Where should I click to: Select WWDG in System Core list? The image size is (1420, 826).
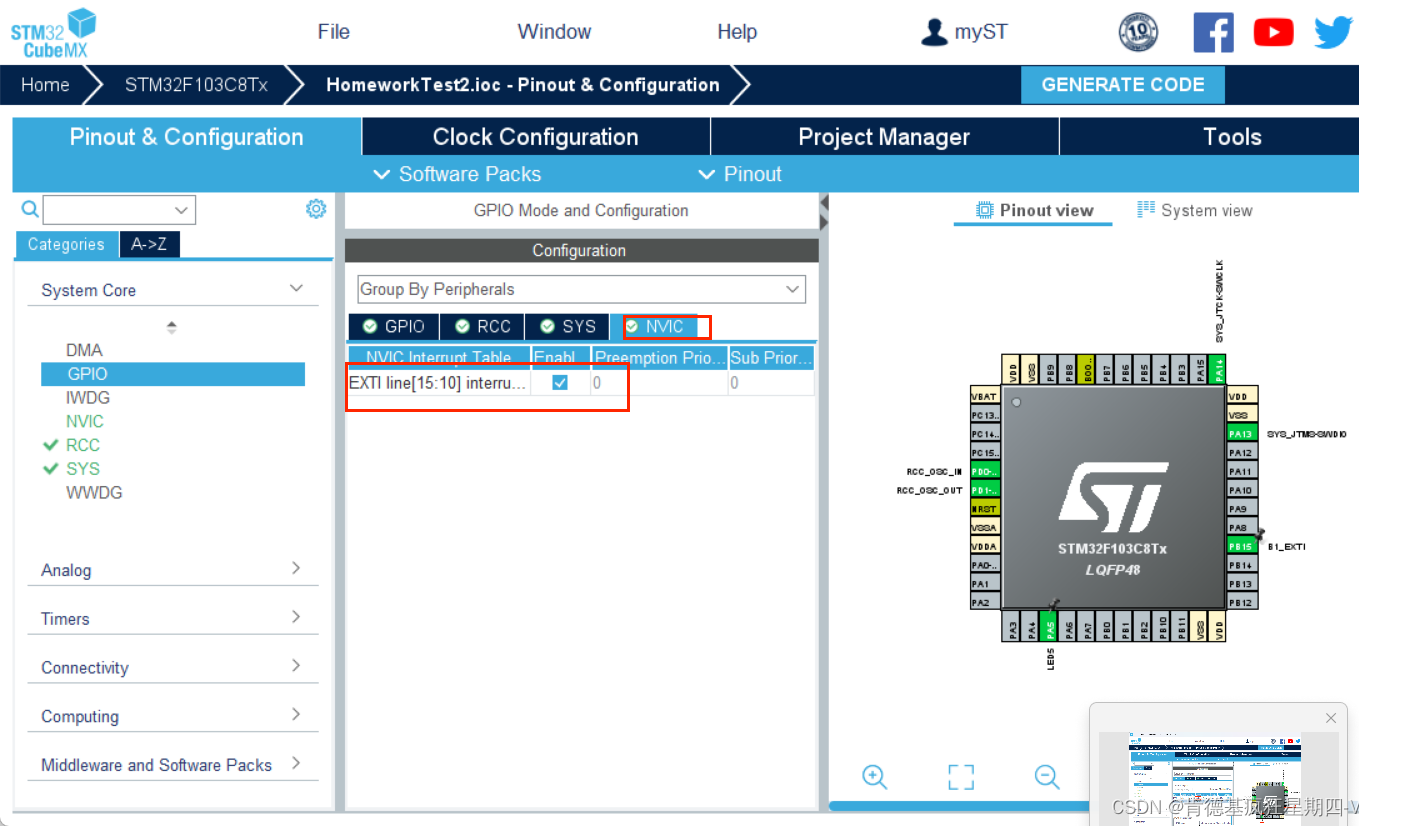coord(94,492)
